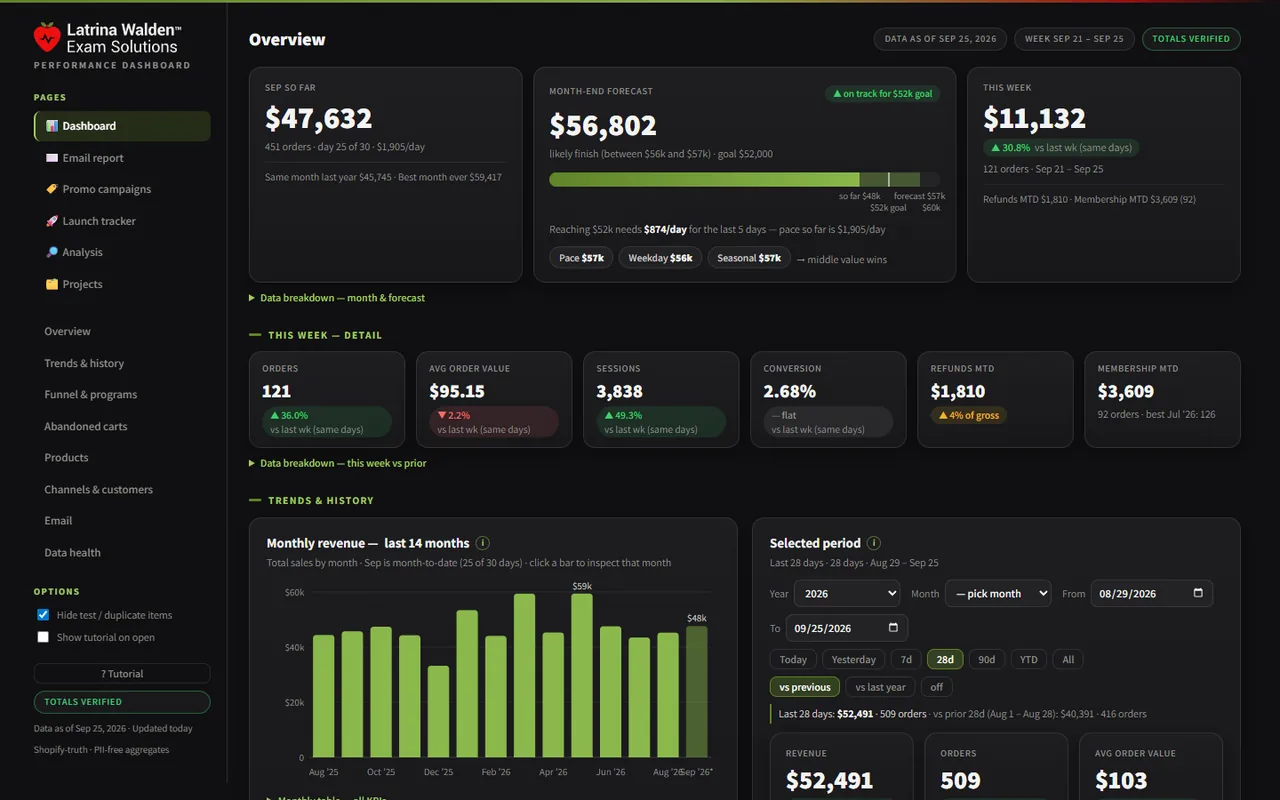The height and width of the screenshot is (800, 1280).
Task: Open the pick month dropdown
Action: pos(998,593)
